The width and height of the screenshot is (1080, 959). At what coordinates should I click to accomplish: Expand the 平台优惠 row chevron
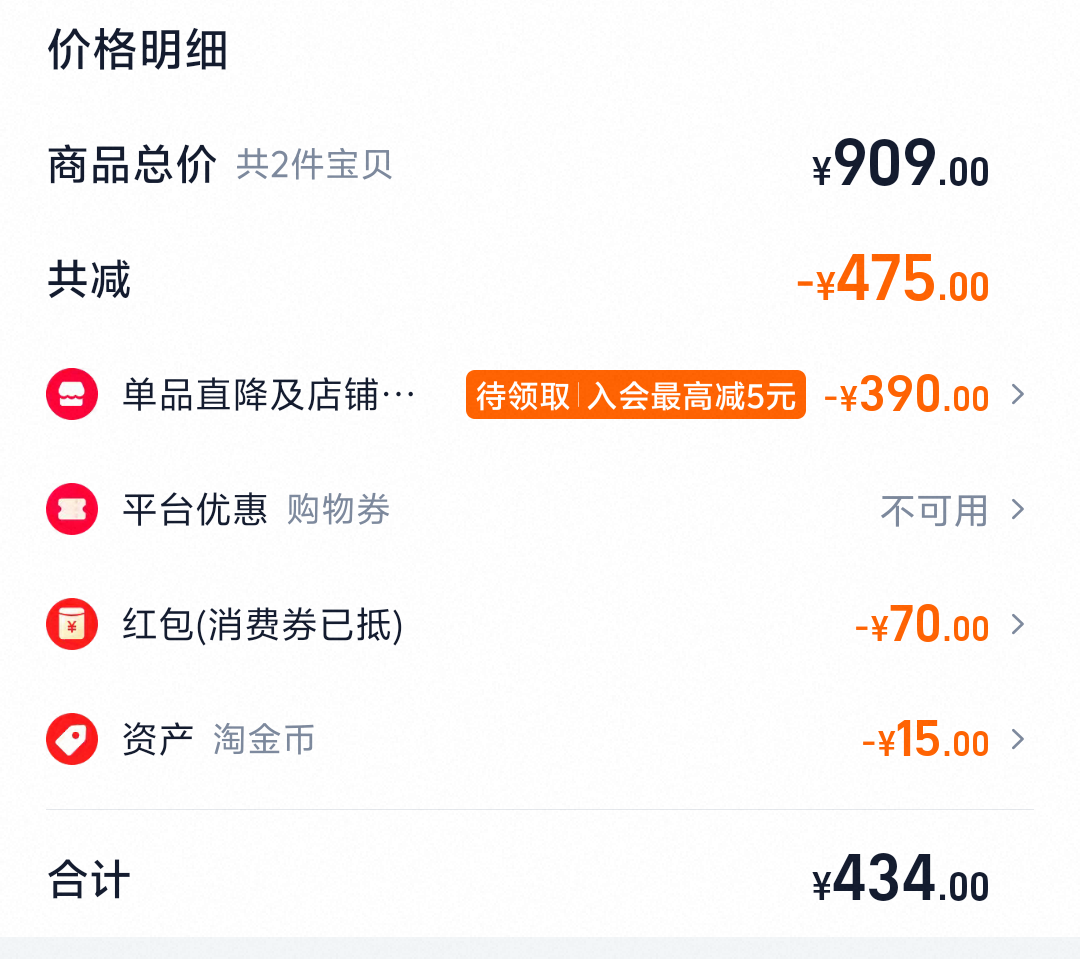pyautogui.click(x=1018, y=510)
